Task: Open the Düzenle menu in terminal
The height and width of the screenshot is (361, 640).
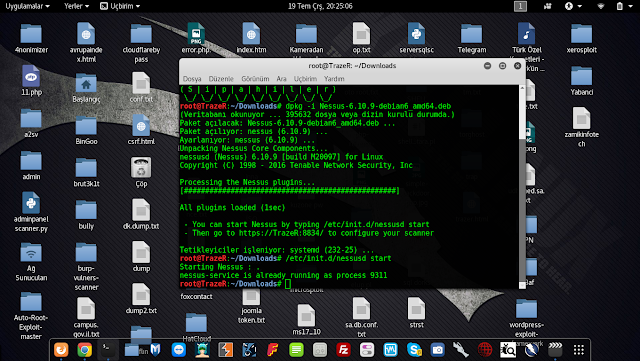Action: [221, 79]
